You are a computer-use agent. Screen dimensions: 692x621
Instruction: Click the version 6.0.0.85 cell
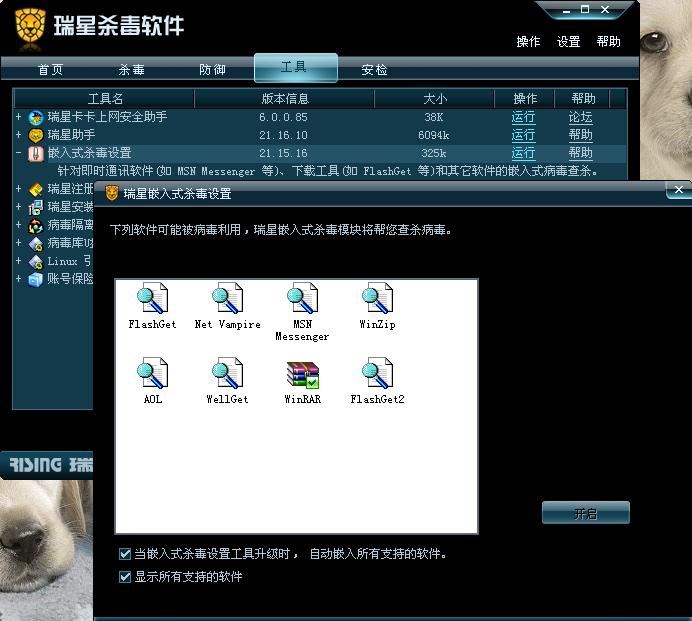283,117
